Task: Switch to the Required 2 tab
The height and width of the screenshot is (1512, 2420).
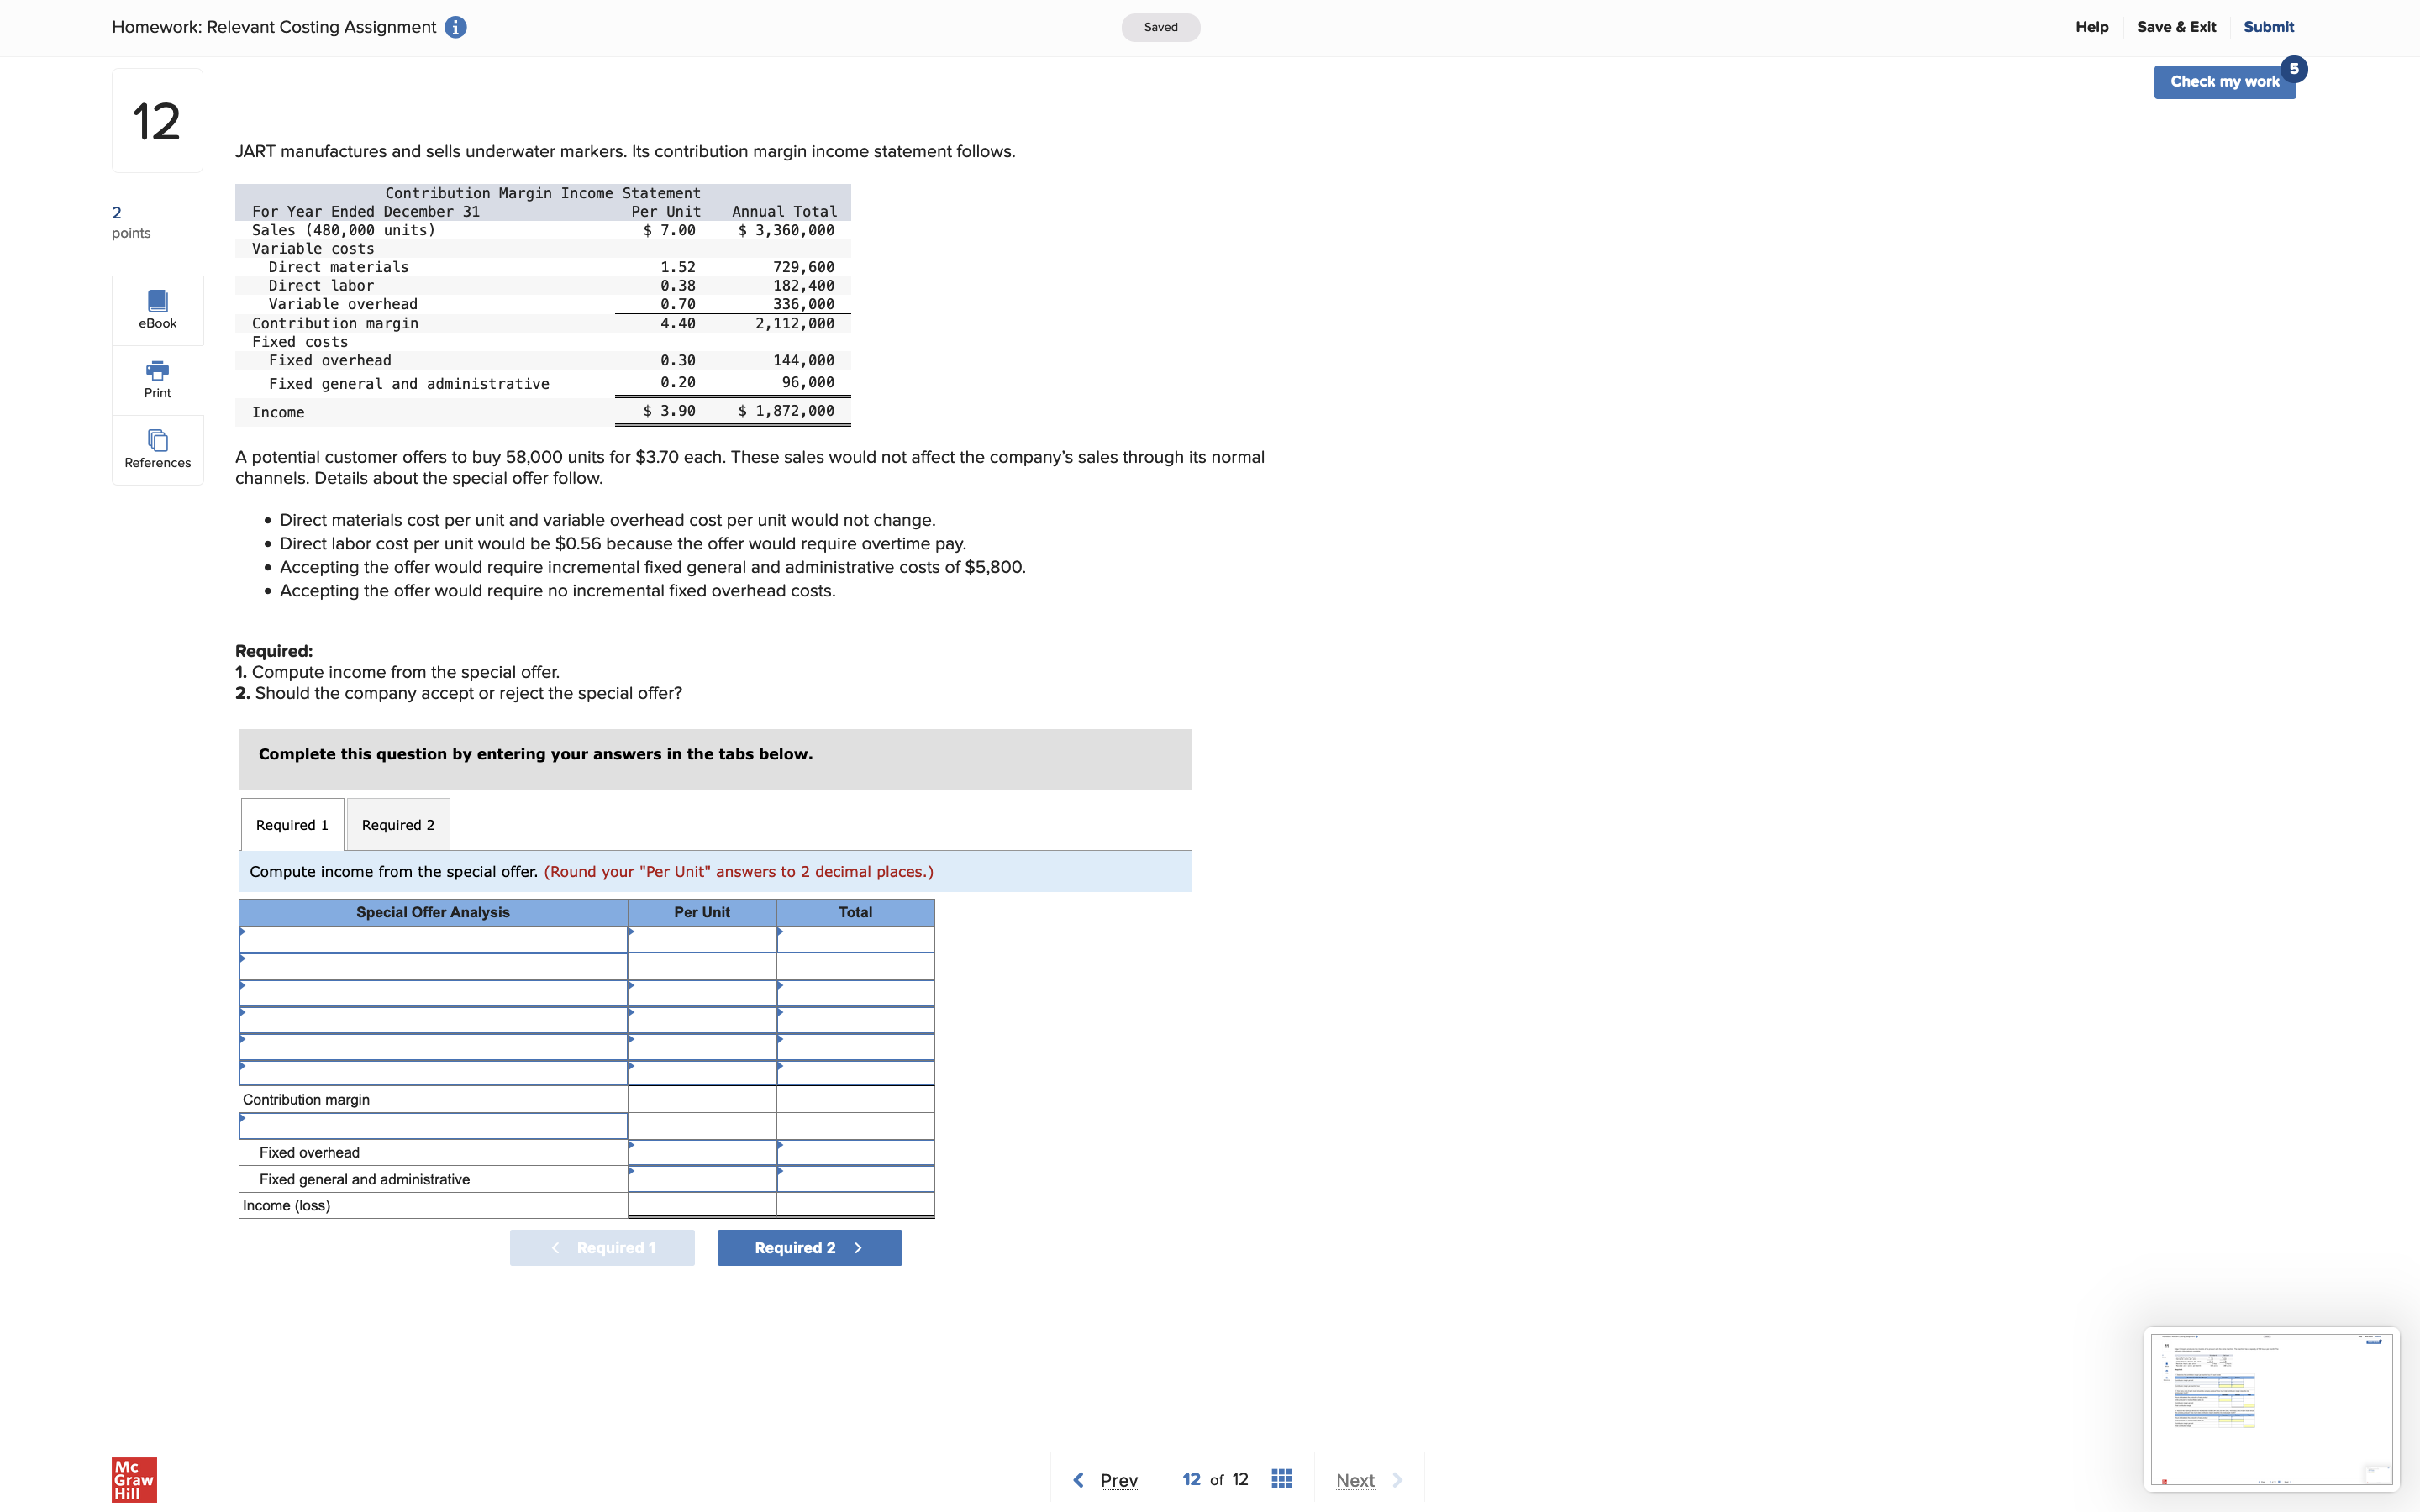Action: [397, 824]
